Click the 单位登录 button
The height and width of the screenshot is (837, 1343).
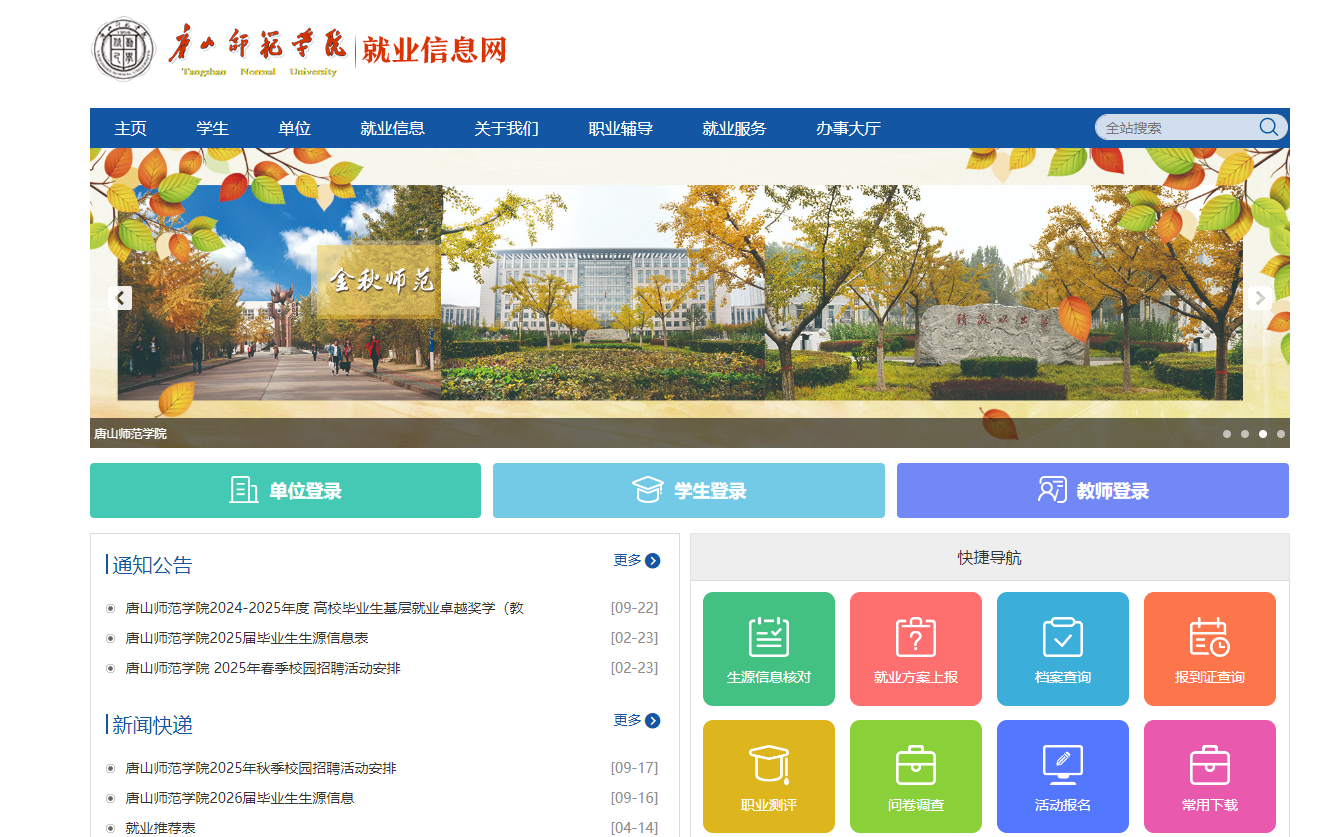coord(285,490)
